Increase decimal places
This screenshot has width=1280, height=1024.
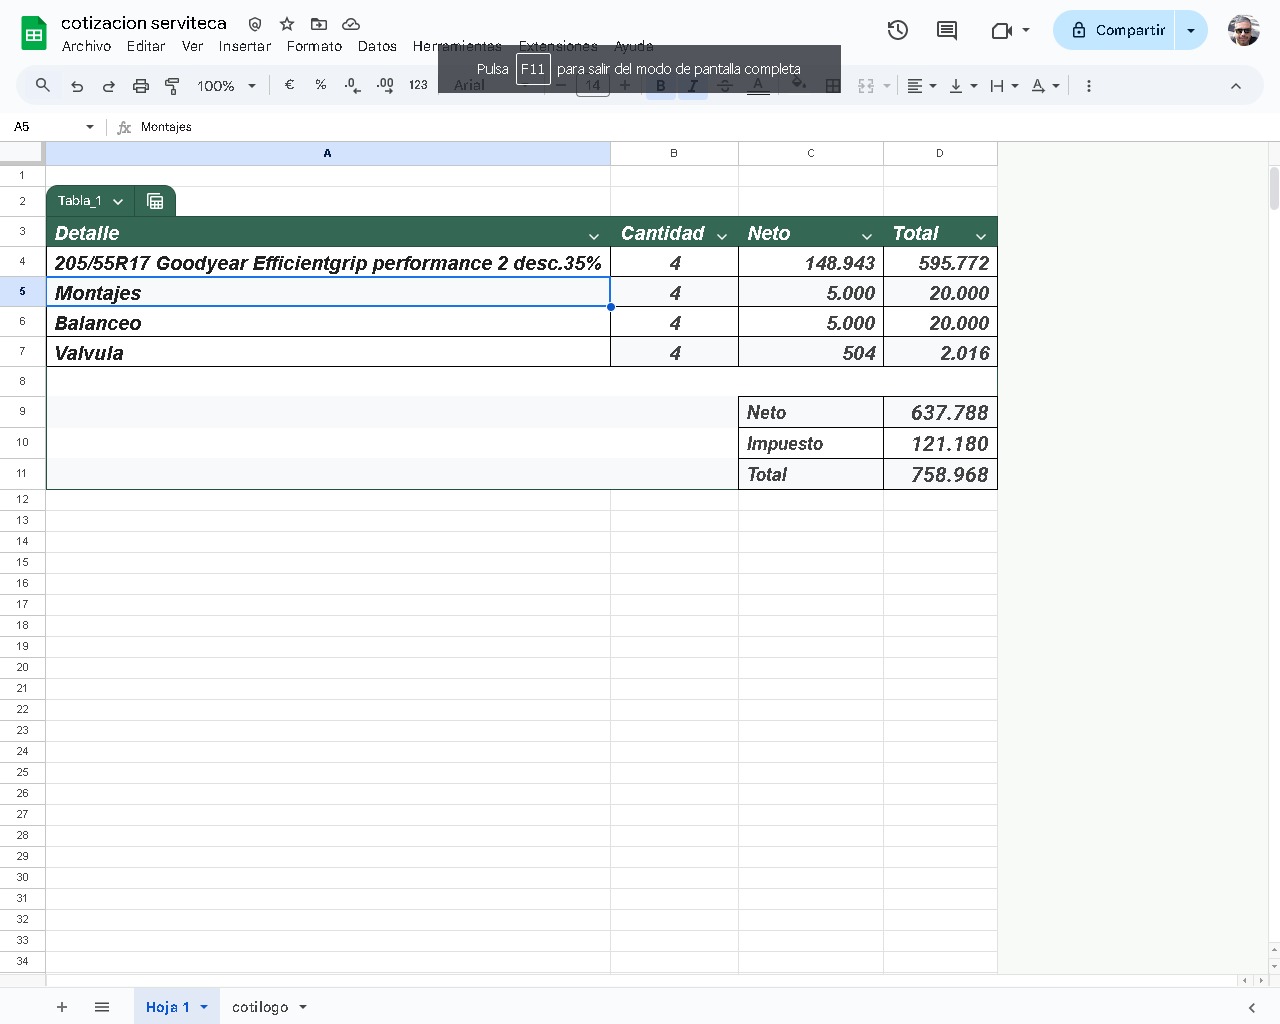coord(385,86)
